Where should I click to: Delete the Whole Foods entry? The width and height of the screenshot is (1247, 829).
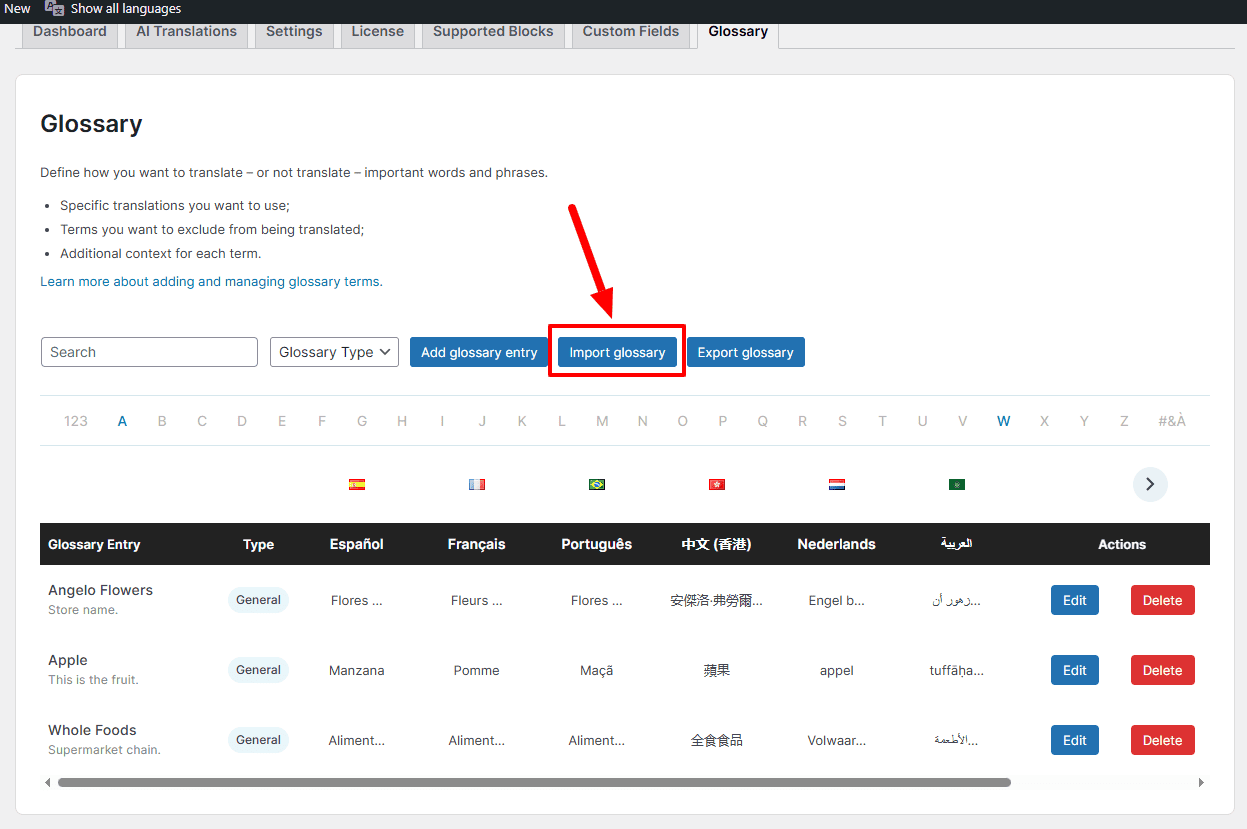(x=1162, y=740)
